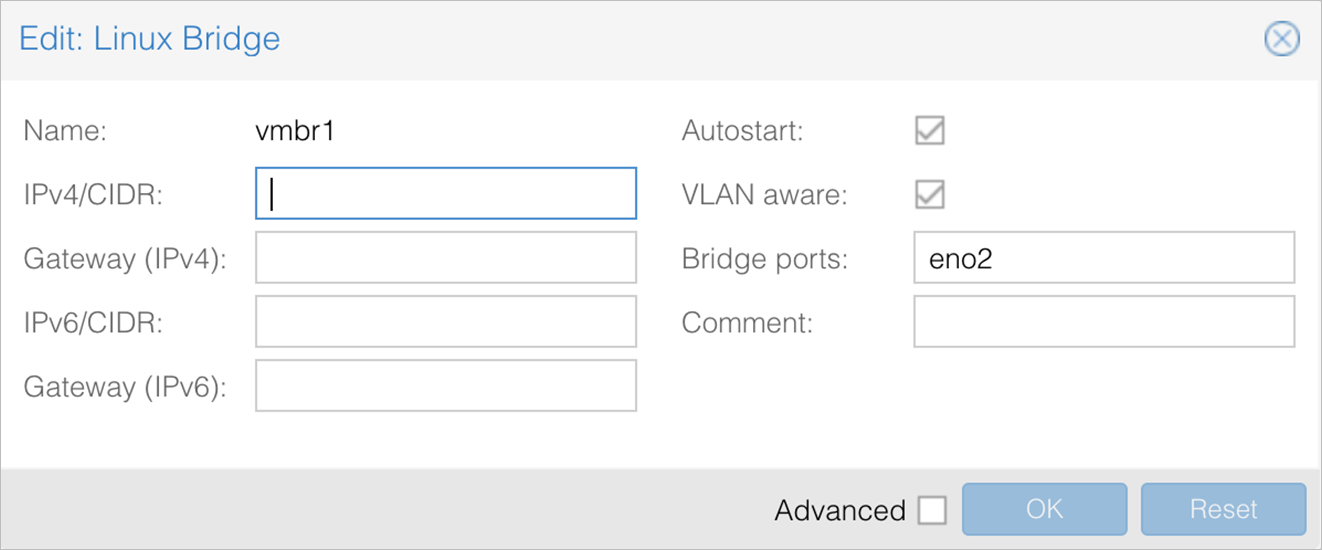Click the "Autostart:" label
The height and width of the screenshot is (550, 1322).
(742, 131)
